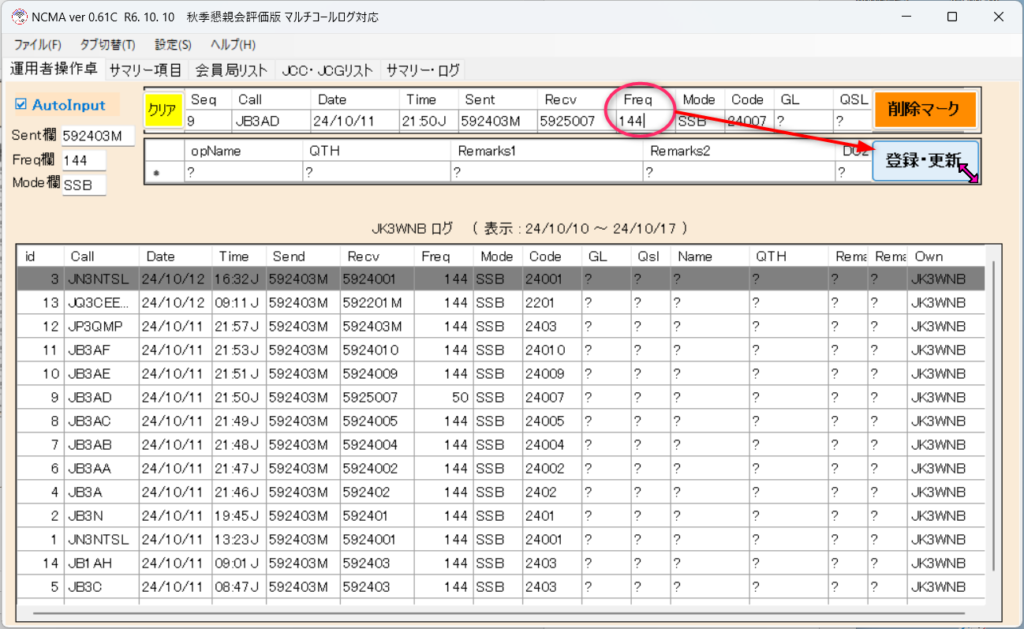Open the JCC・JCGリスト tab
Image resolution: width=1024 pixels, height=629 pixels.
tap(327, 70)
